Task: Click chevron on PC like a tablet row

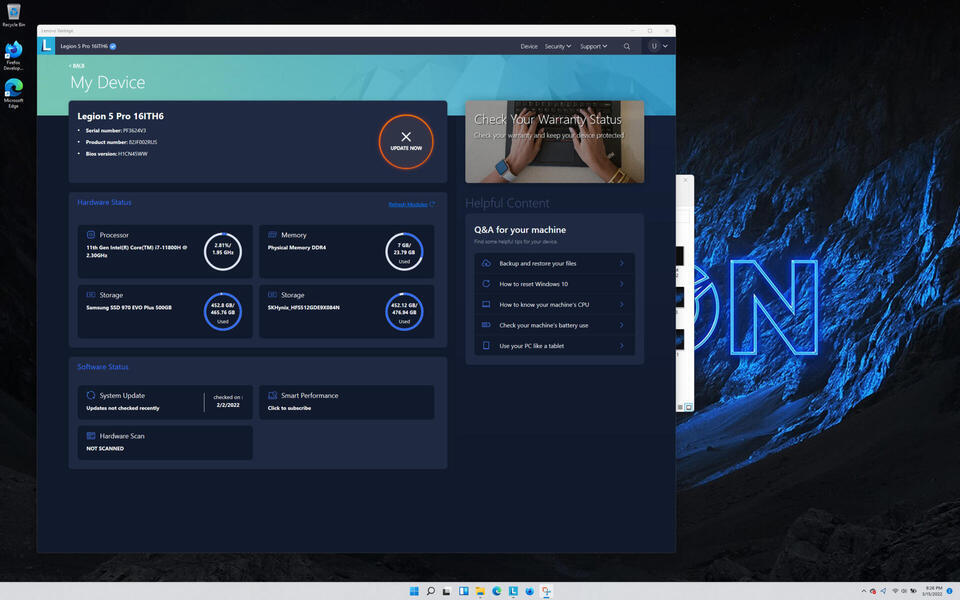Action: pyautogui.click(x=621, y=345)
